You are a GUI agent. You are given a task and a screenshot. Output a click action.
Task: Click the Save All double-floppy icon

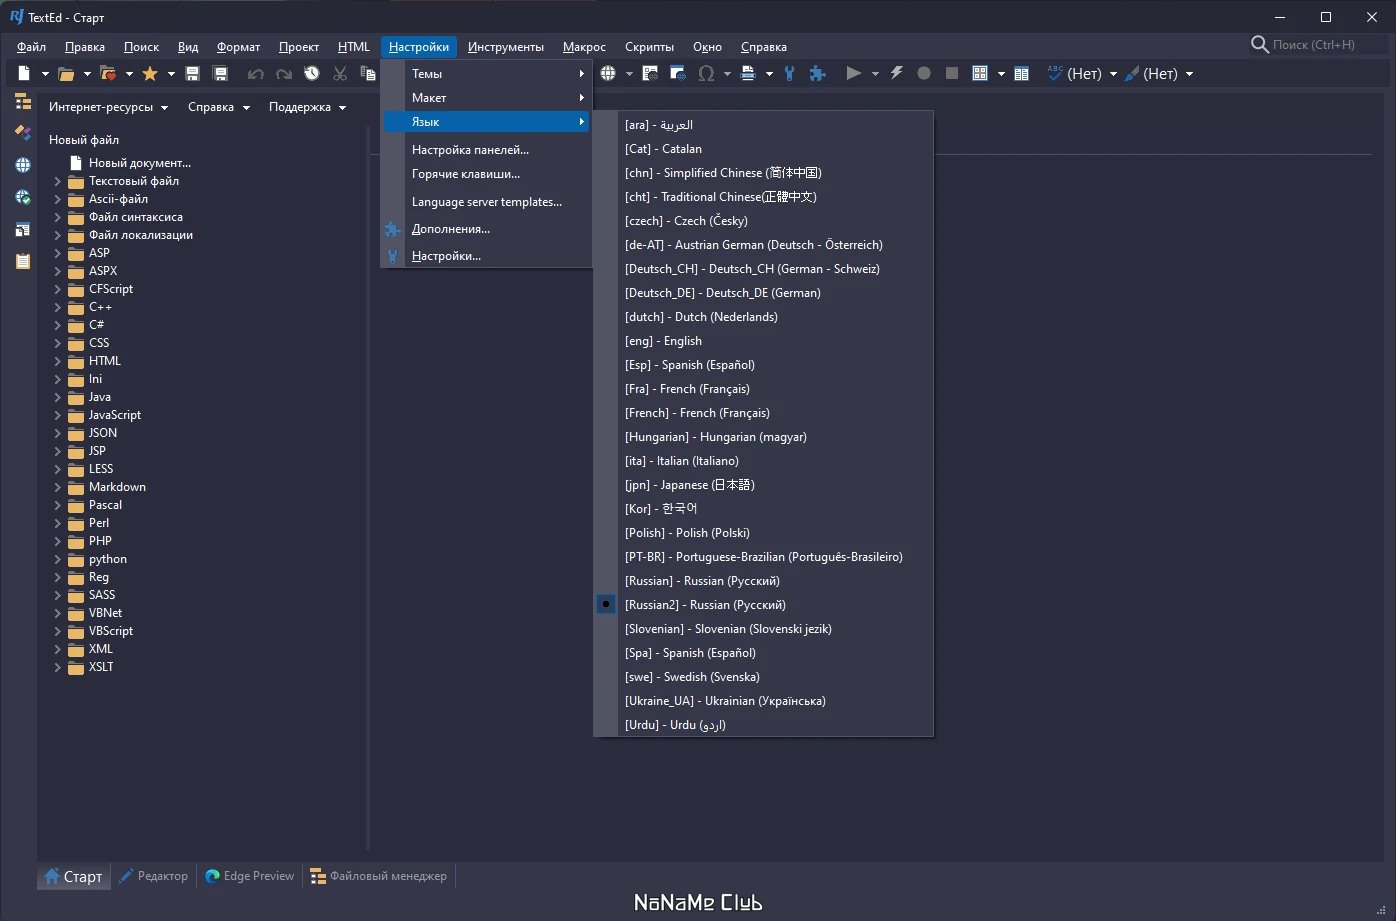220,73
